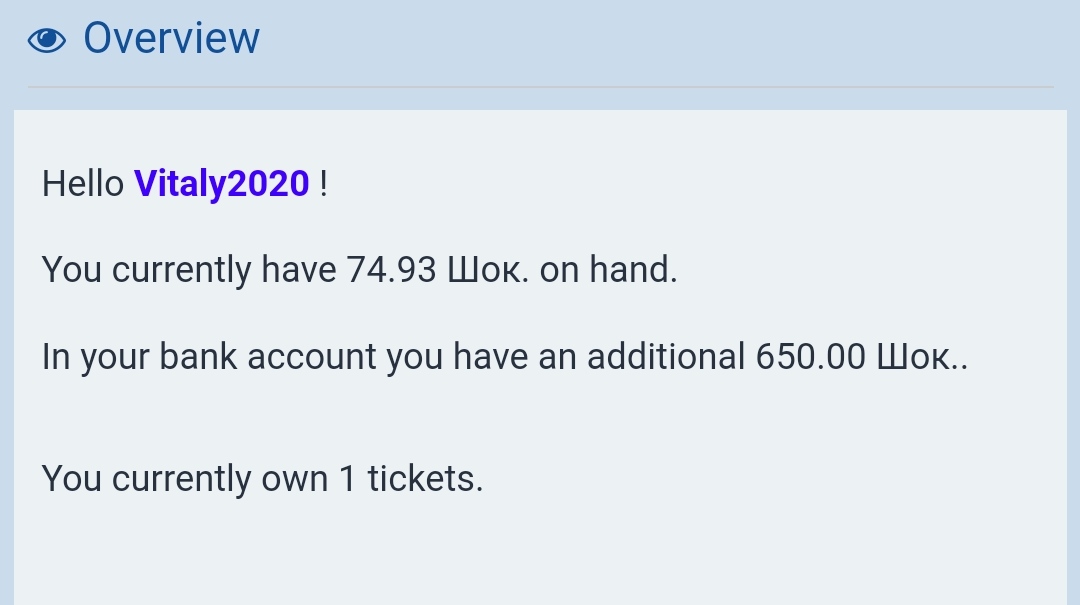Click 'You currently own' text
The width and height of the screenshot is (1080, 605).
pos(185,480)
